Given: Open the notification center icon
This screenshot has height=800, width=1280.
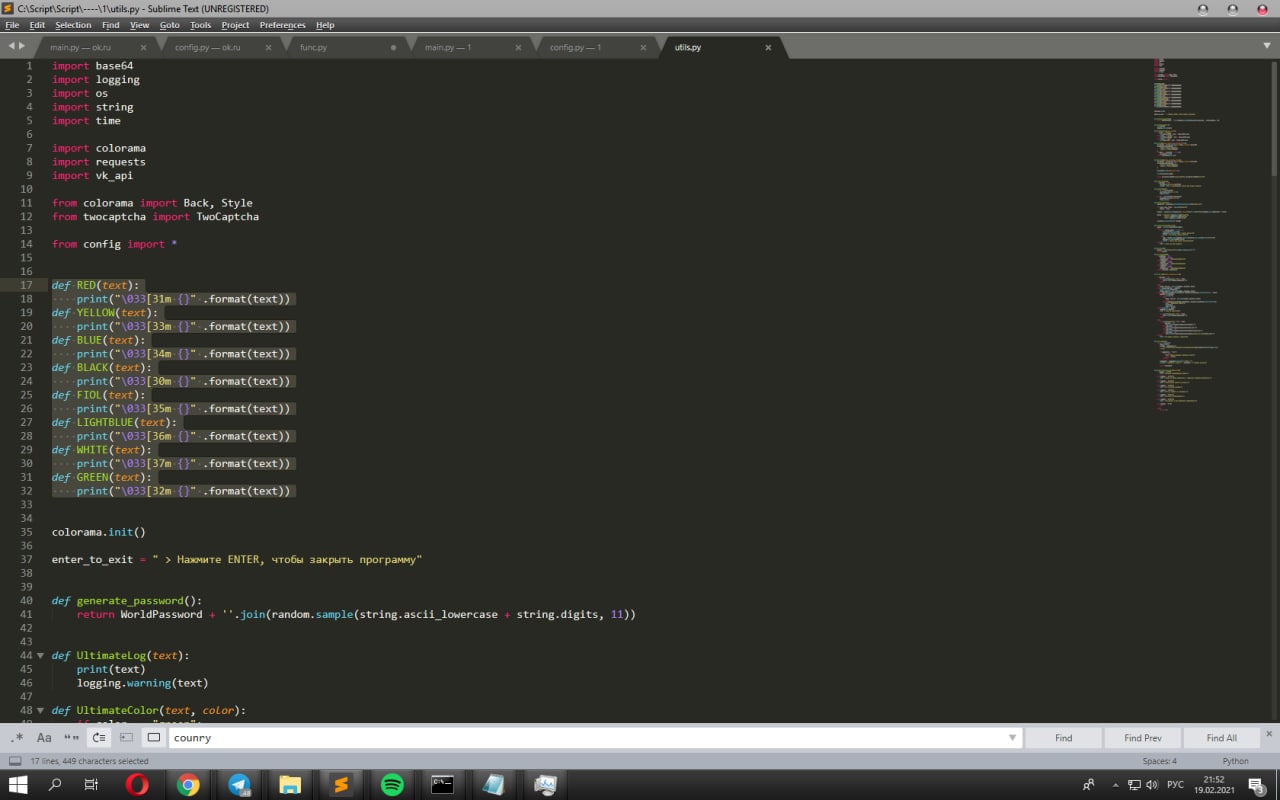Looking at the screenshot, I should pyautogui.click(x=1256, y=785).
